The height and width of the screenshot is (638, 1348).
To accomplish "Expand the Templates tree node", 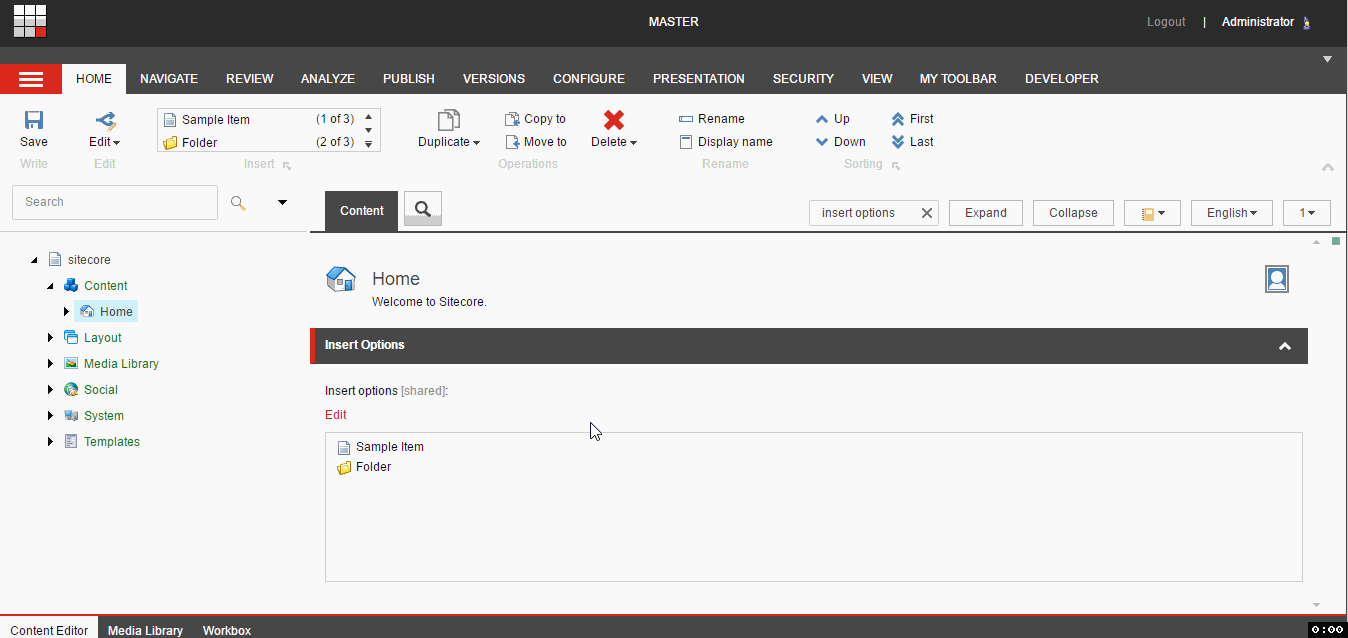I will click(50, 441).
